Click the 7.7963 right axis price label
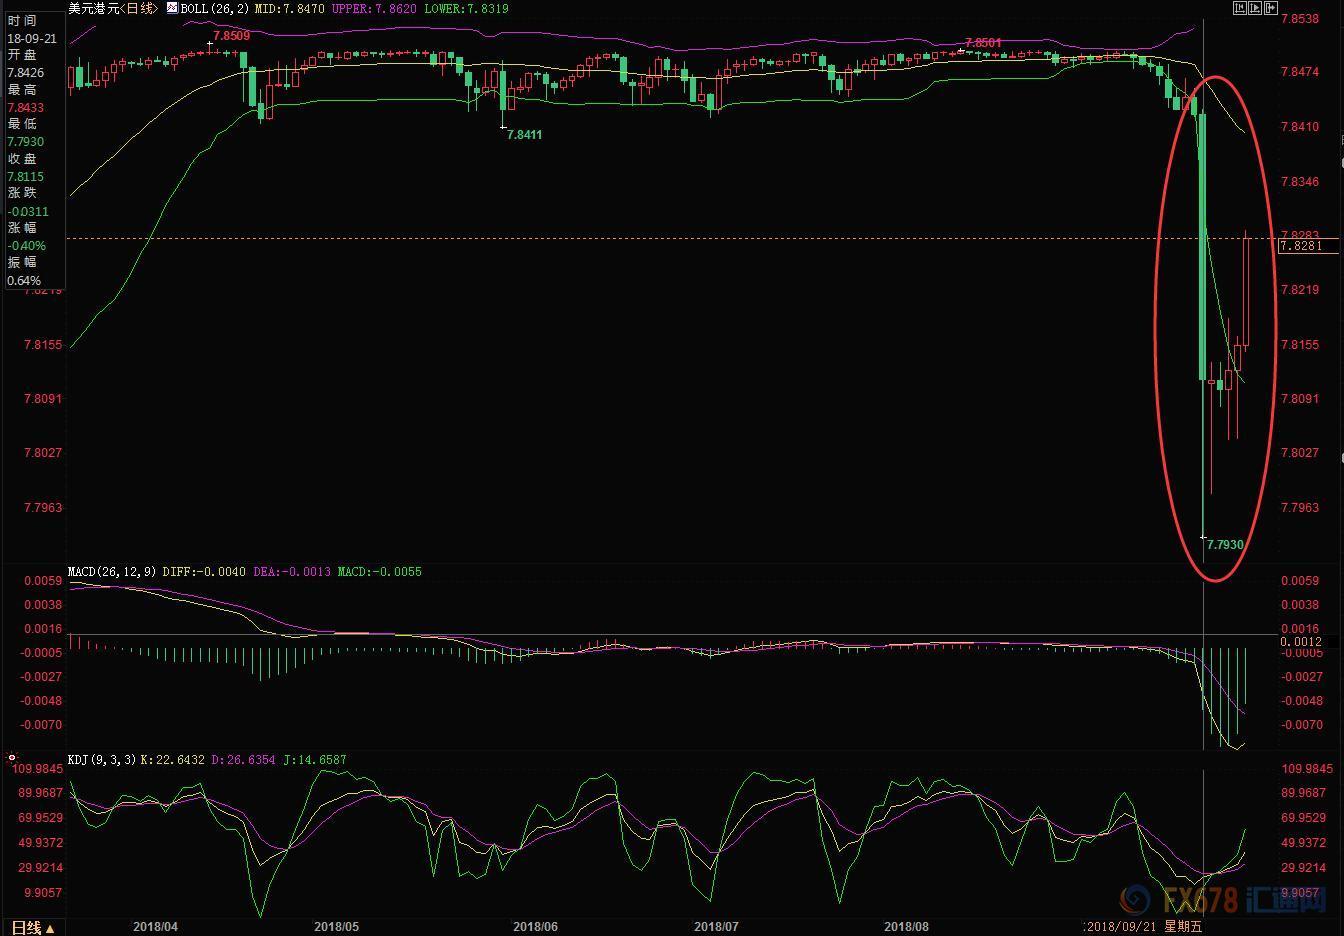The width and height of the screenshot is (1344, 936). coord(1300,508)
